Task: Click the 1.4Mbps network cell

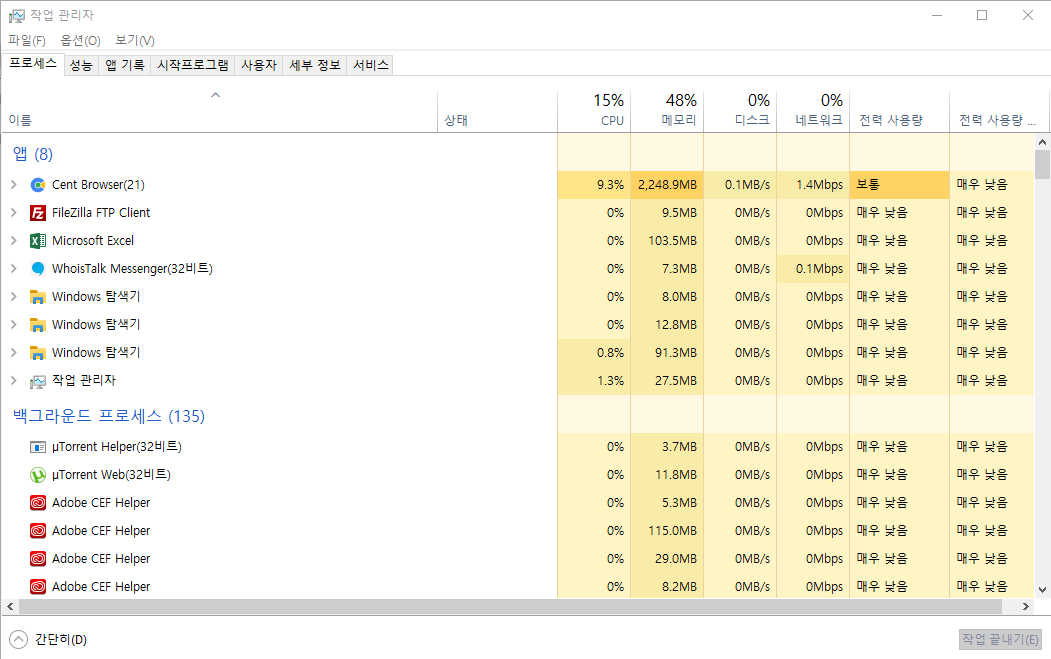Action: (813, 184)
